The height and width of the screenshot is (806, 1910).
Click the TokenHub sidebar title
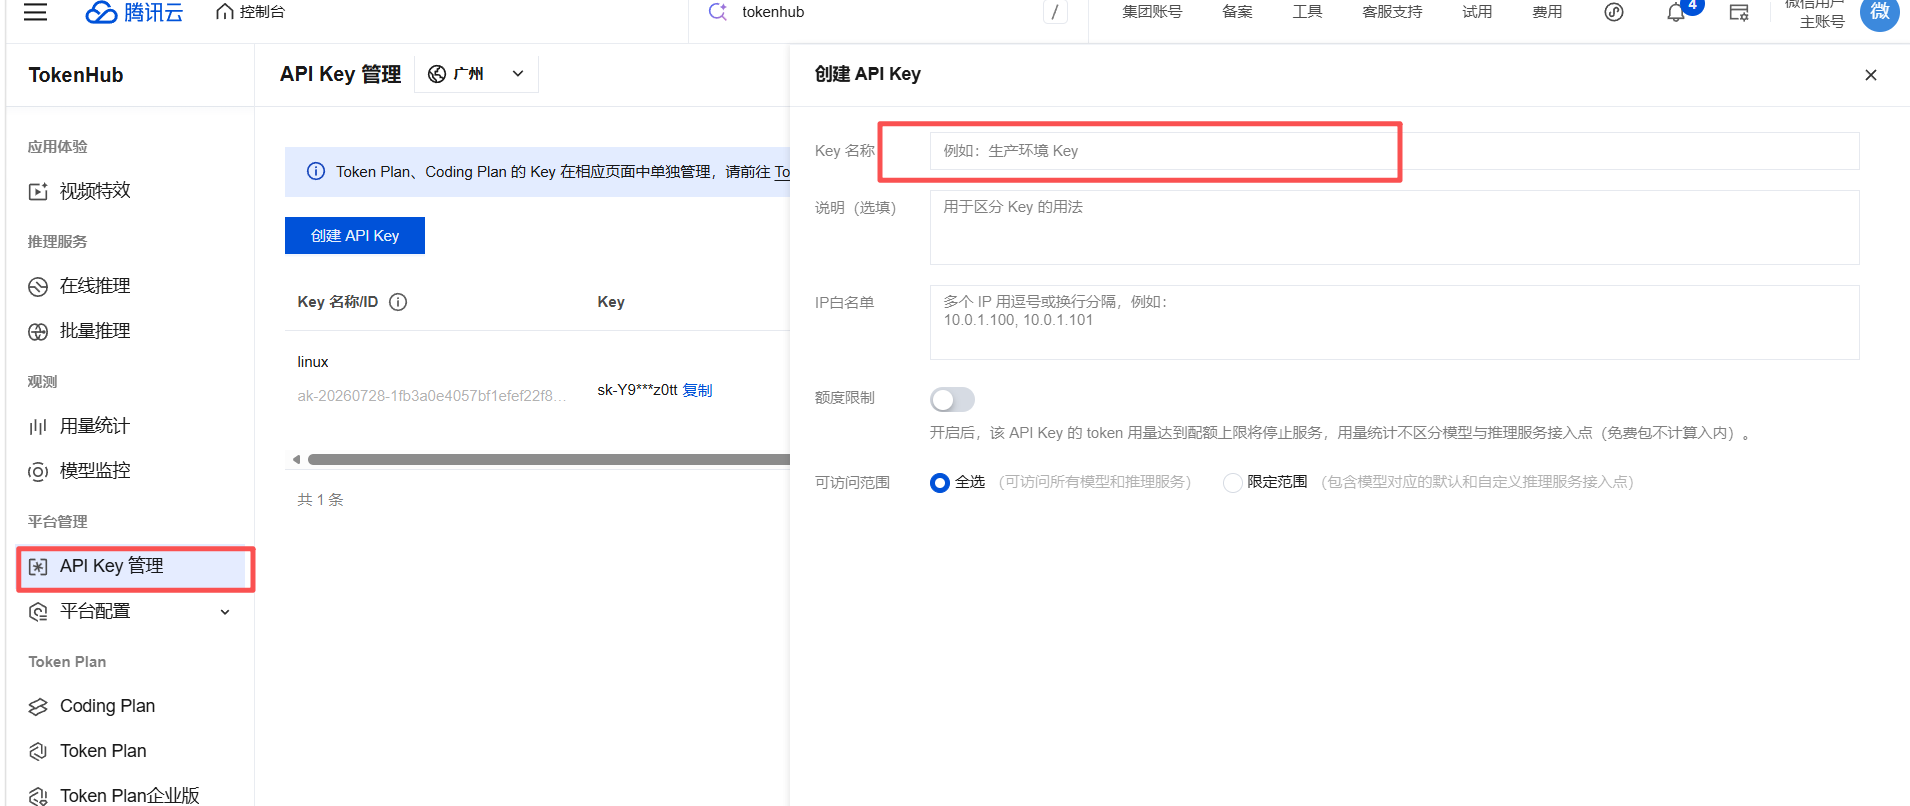76,75
